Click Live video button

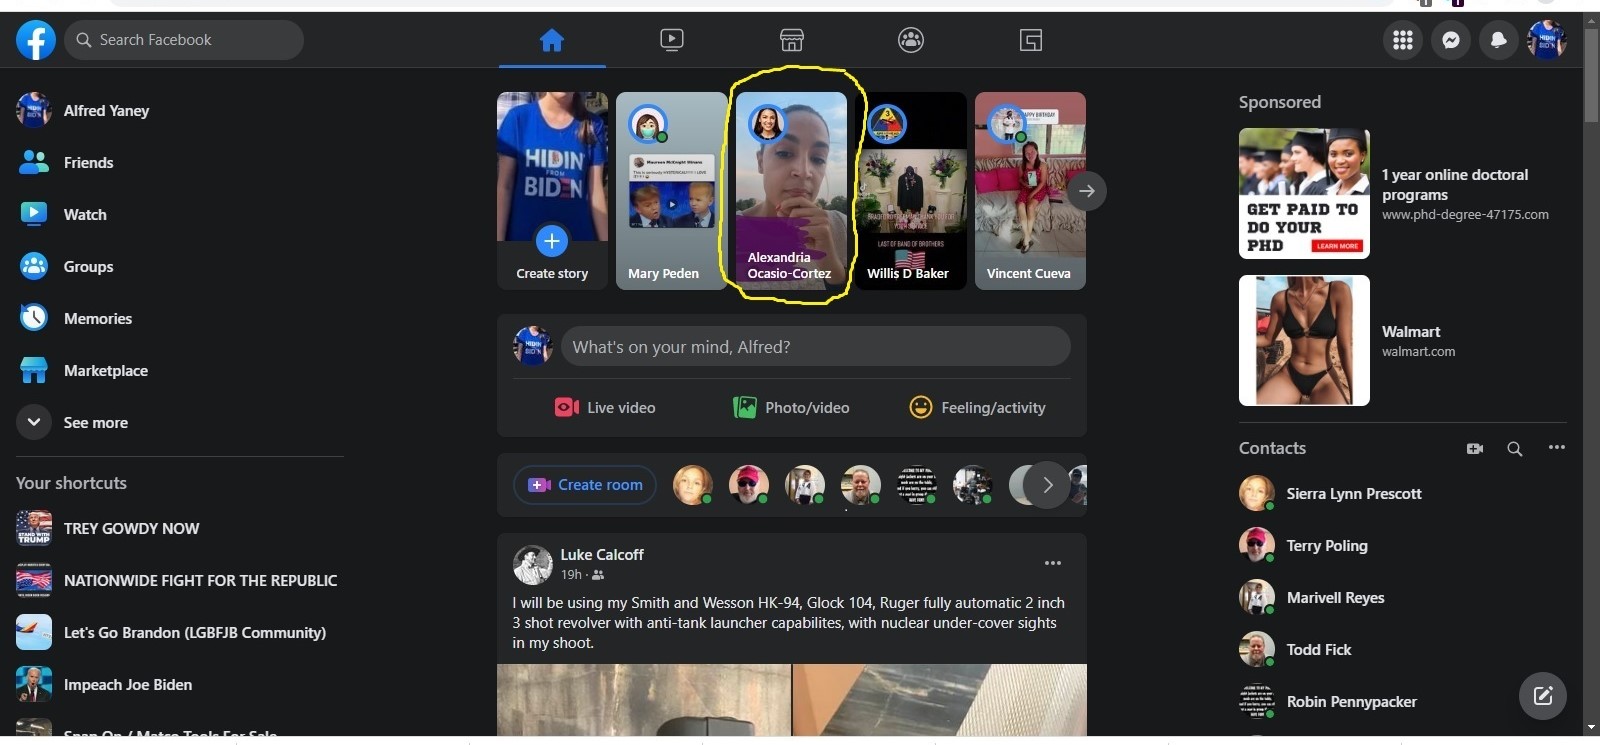[605, 408]
